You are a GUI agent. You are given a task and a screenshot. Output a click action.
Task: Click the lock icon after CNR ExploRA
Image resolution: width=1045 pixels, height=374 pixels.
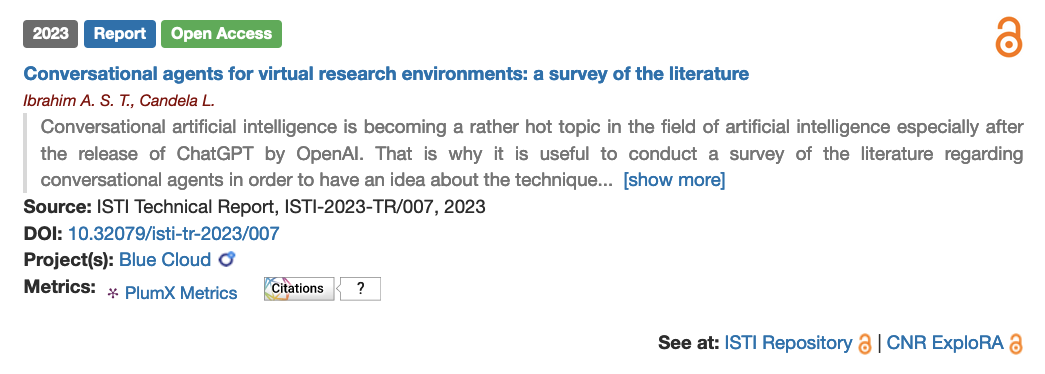(x=1016, y=343)
